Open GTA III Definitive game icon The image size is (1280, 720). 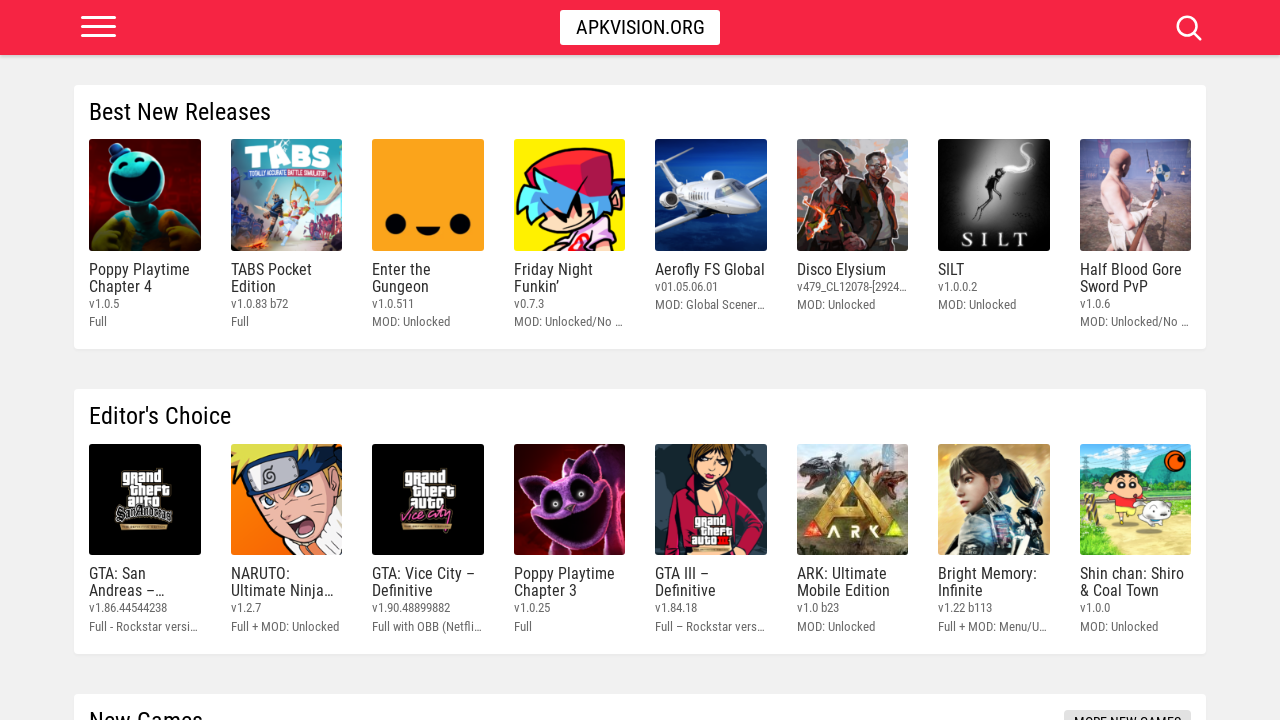[x=711, y=500]
